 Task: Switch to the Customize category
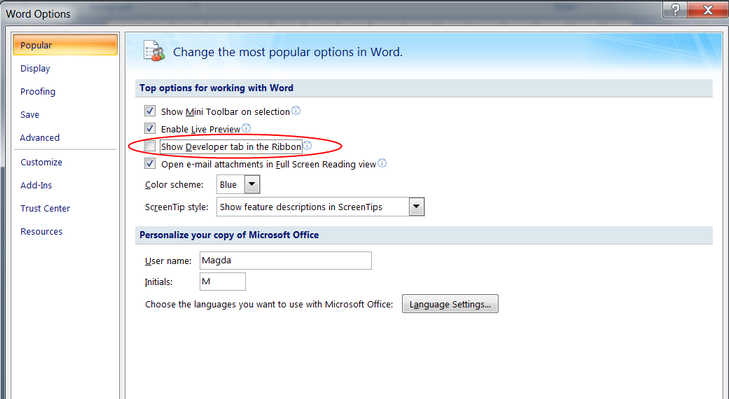point(41,162)
